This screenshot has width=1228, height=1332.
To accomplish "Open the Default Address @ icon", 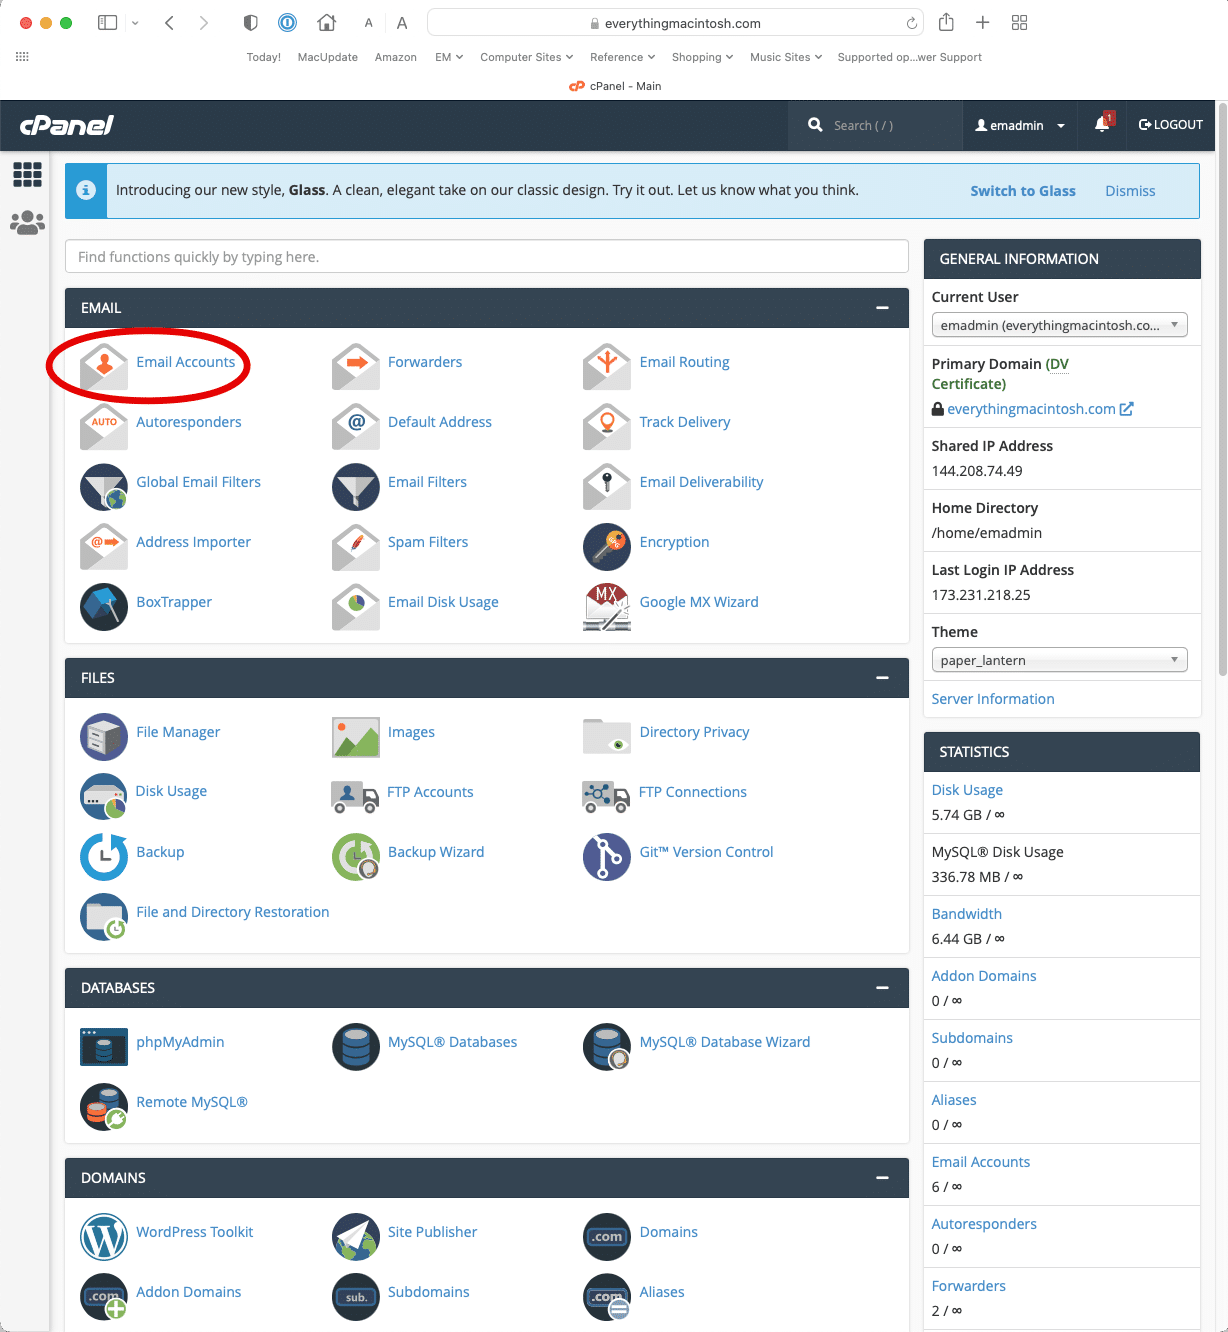I will tap(356, 426).
